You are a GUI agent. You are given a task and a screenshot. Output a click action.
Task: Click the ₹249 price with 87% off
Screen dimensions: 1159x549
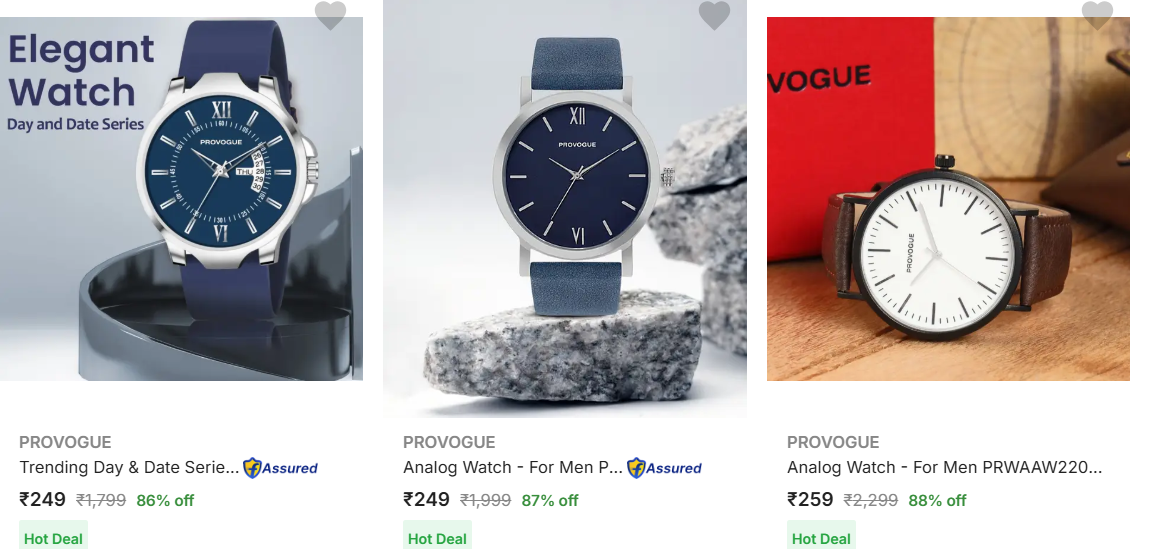tap(426, 499)
